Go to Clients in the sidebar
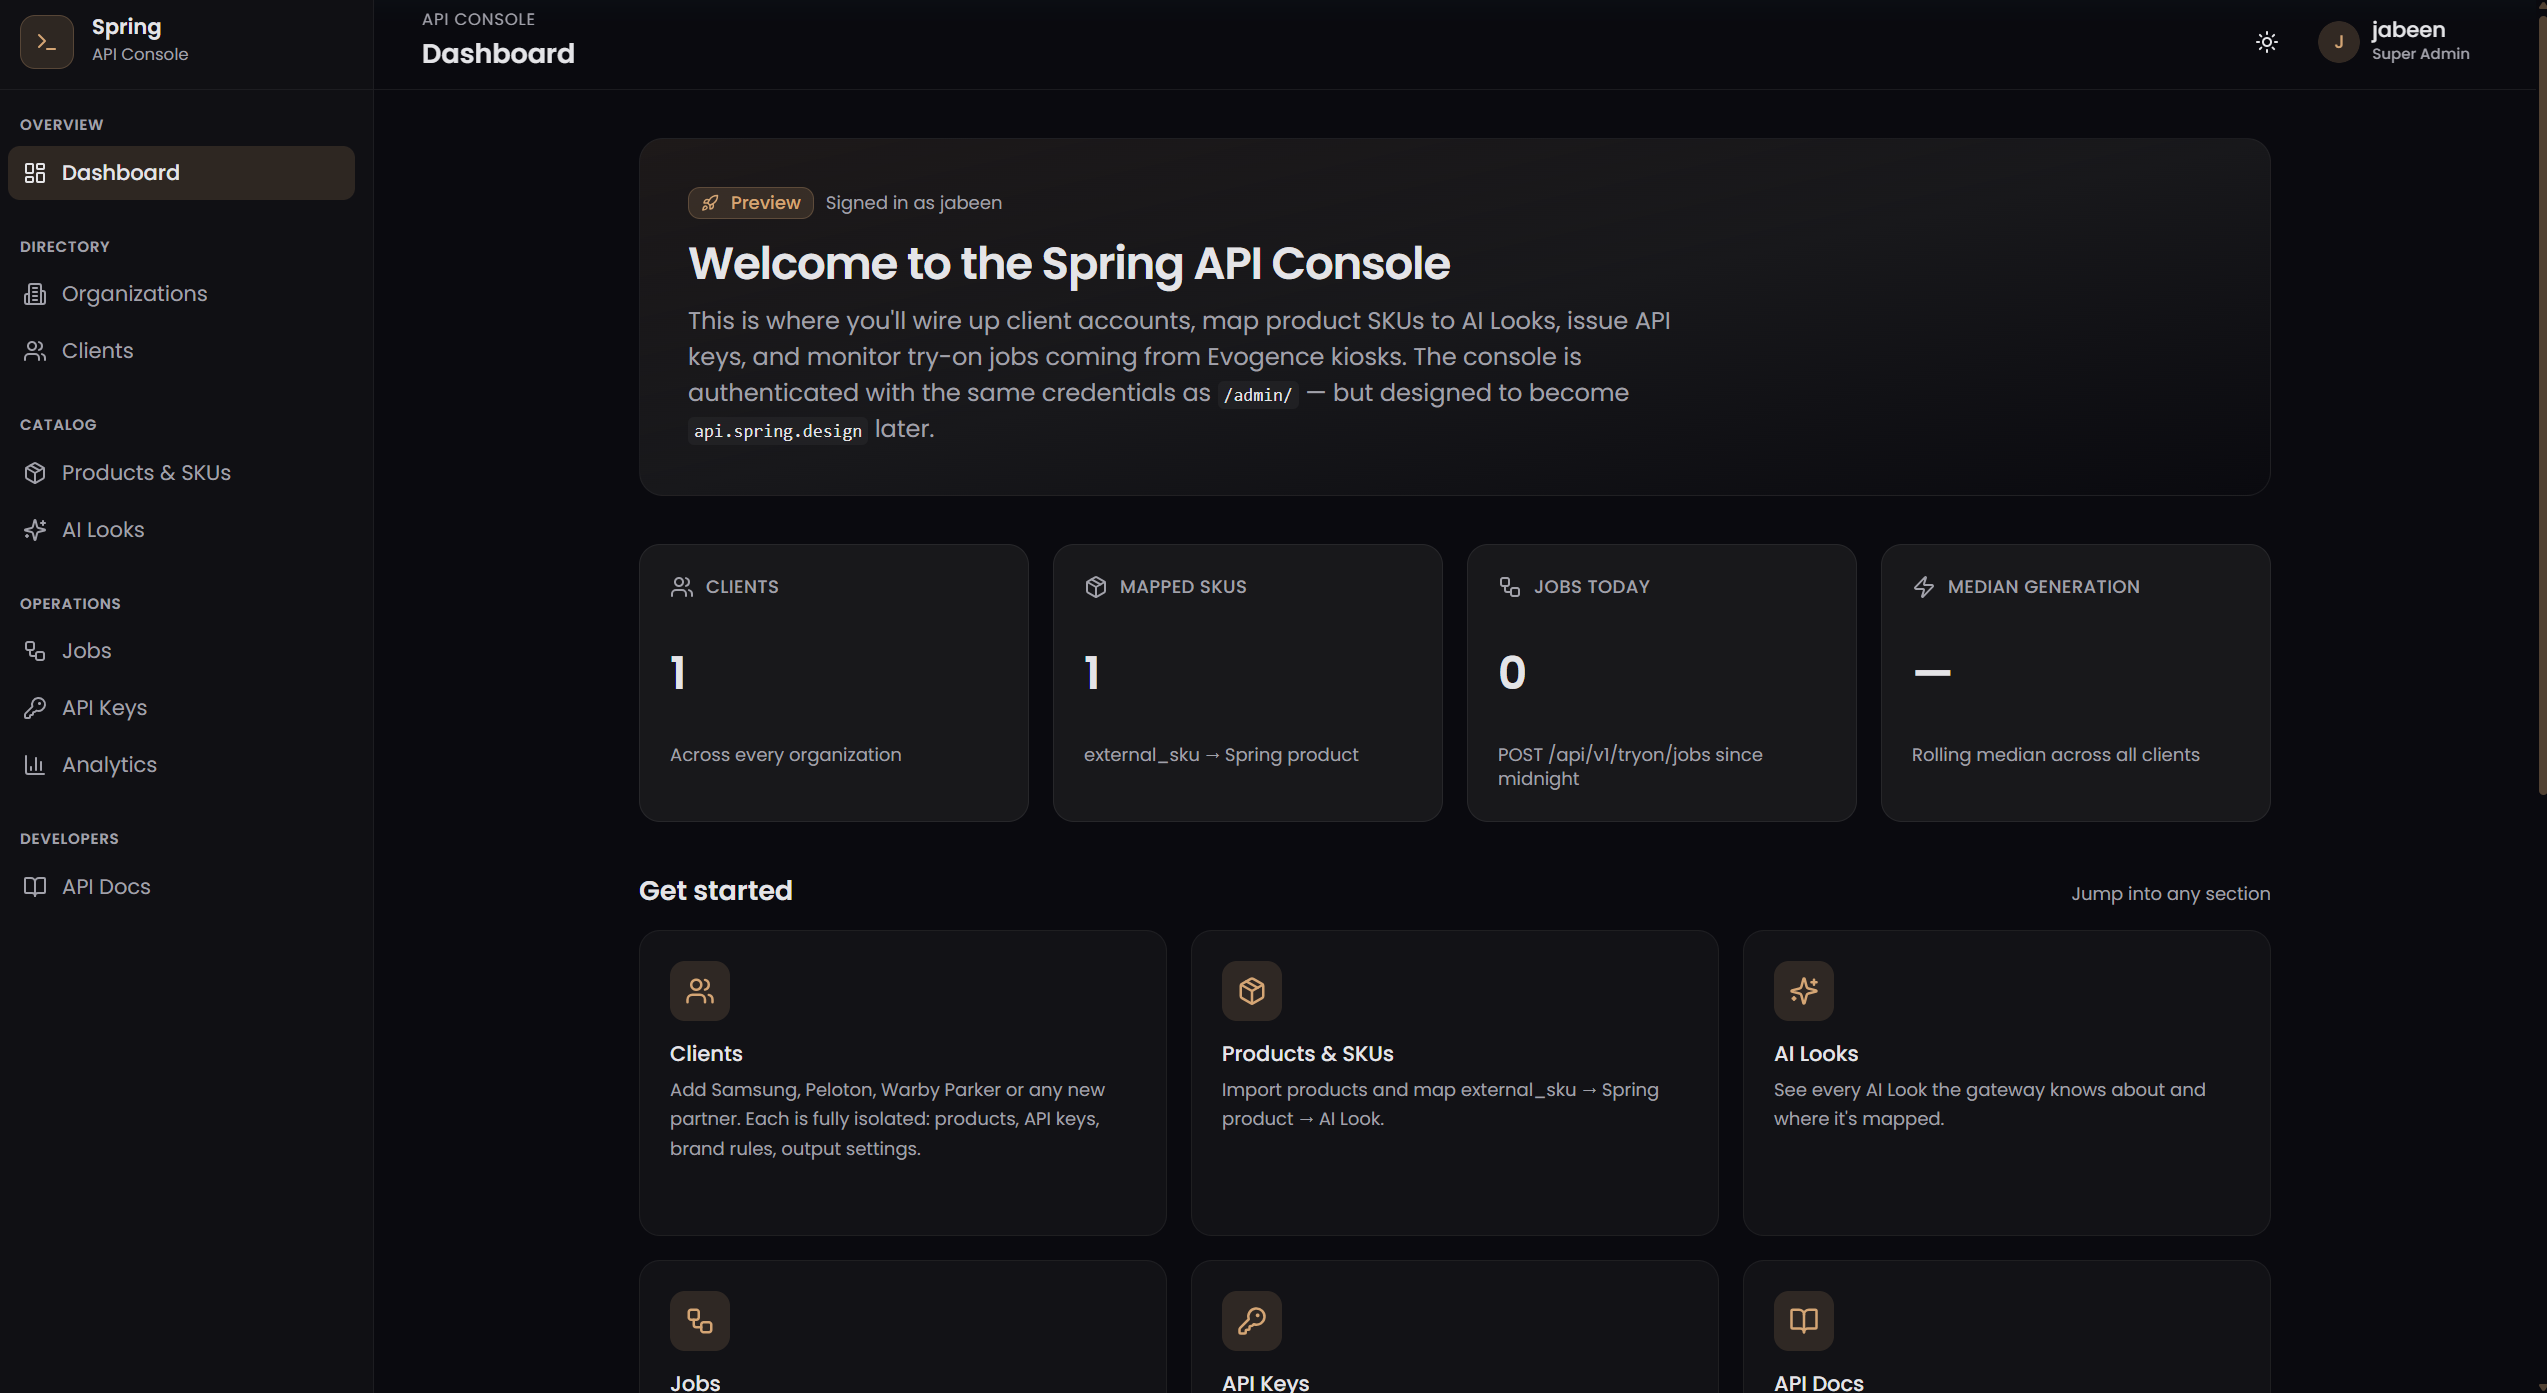The width and height of the screenshot is (2547, 1393). (x=181, y=351)
